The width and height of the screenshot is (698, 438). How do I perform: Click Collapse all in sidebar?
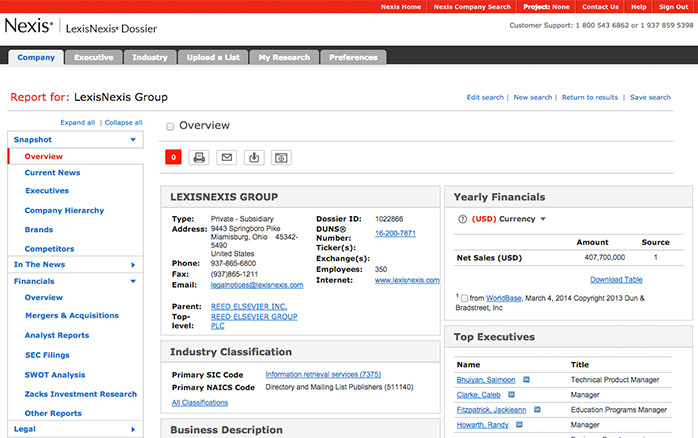pyautogui.click(x=123, y=122)
